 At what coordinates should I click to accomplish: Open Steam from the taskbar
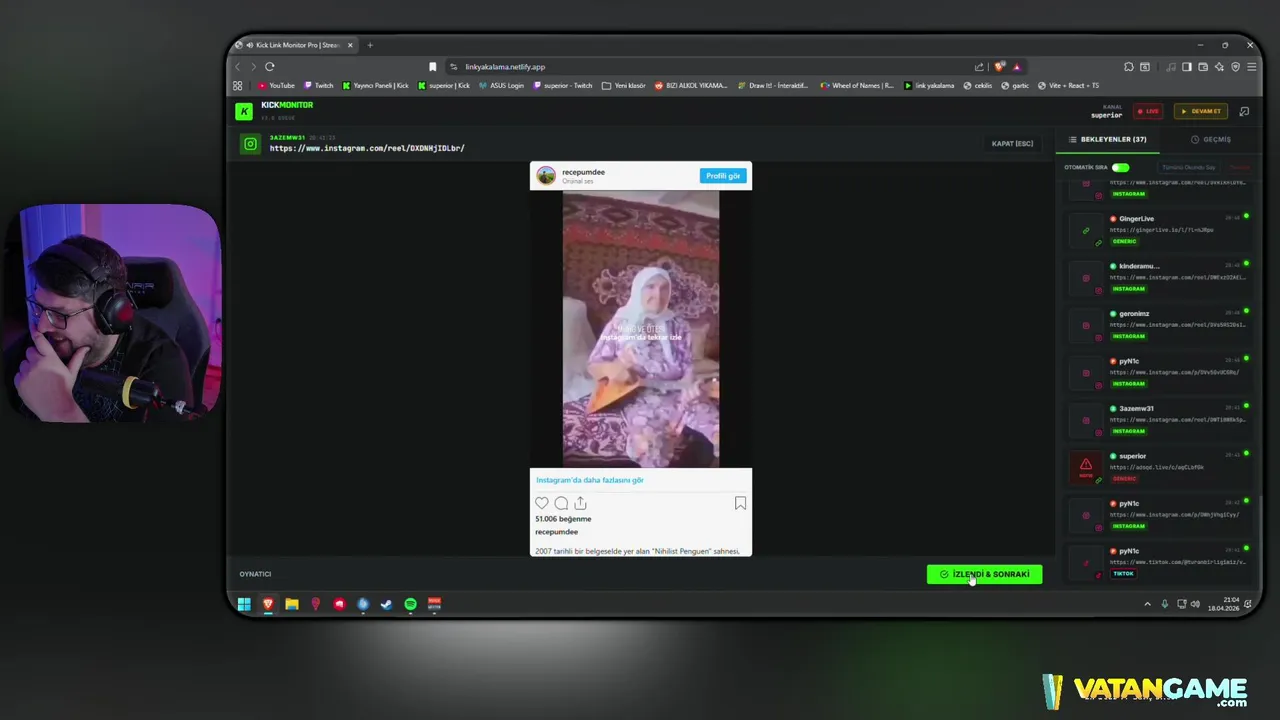coord(387,604)
